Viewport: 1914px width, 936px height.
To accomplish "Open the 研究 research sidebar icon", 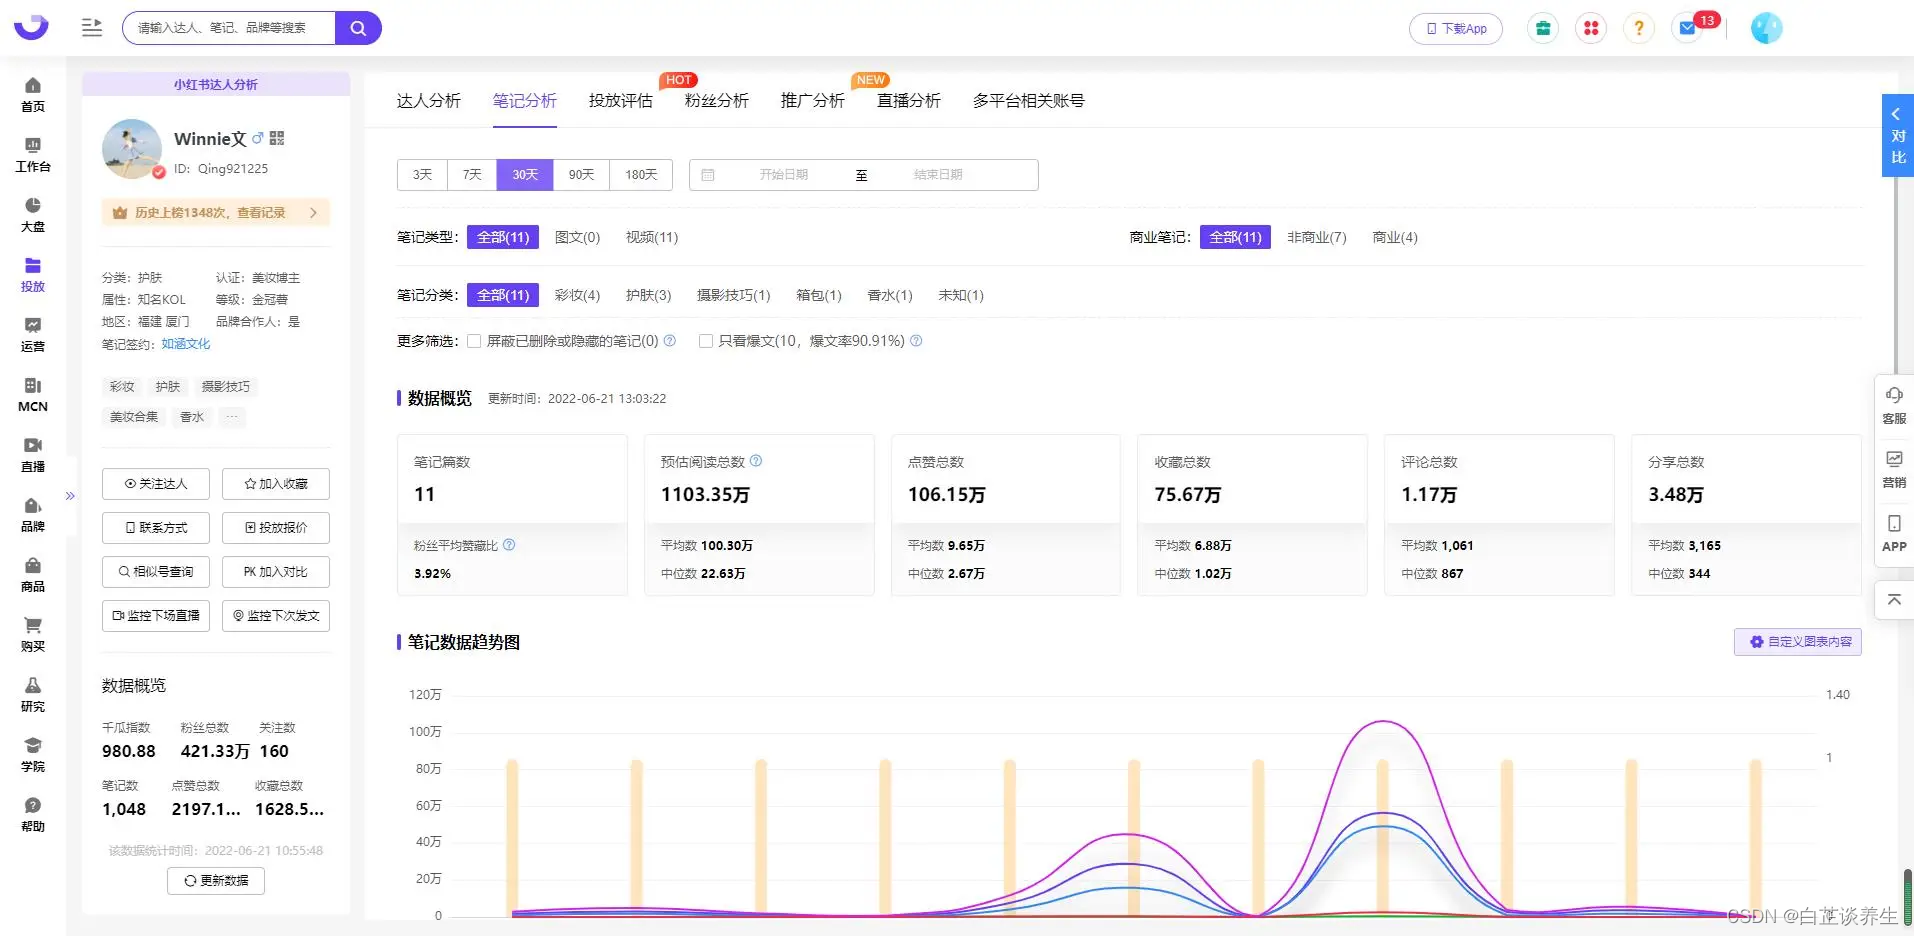I will [x=33, y=694].
